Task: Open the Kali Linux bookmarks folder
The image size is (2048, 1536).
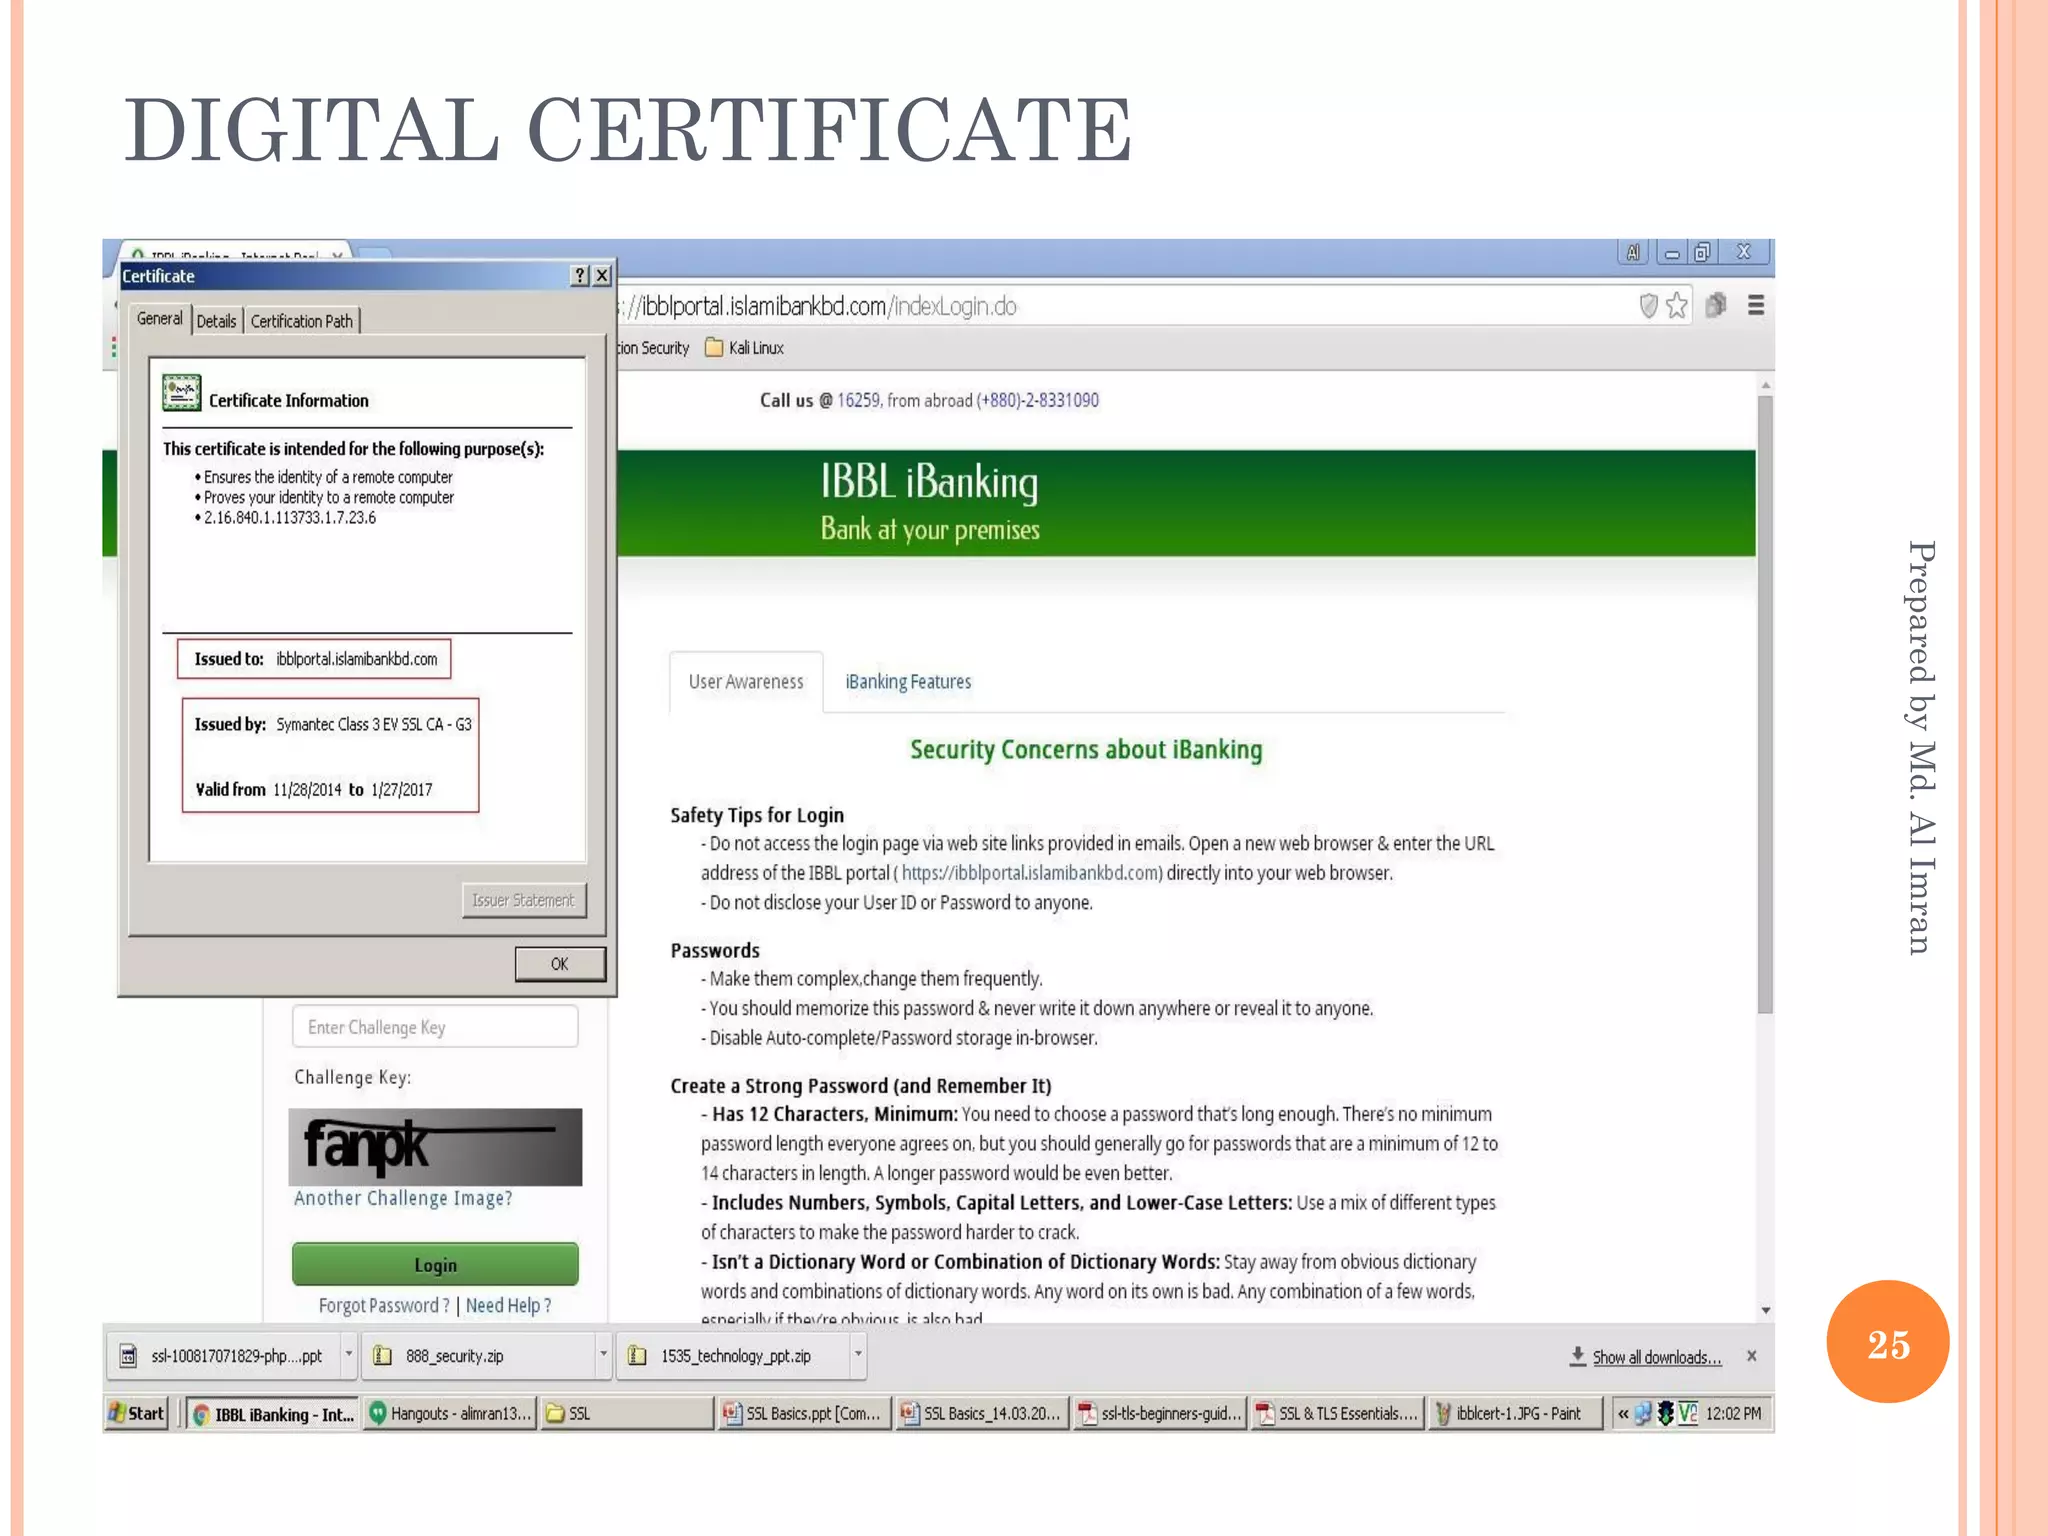Action: tap(744, 348)
